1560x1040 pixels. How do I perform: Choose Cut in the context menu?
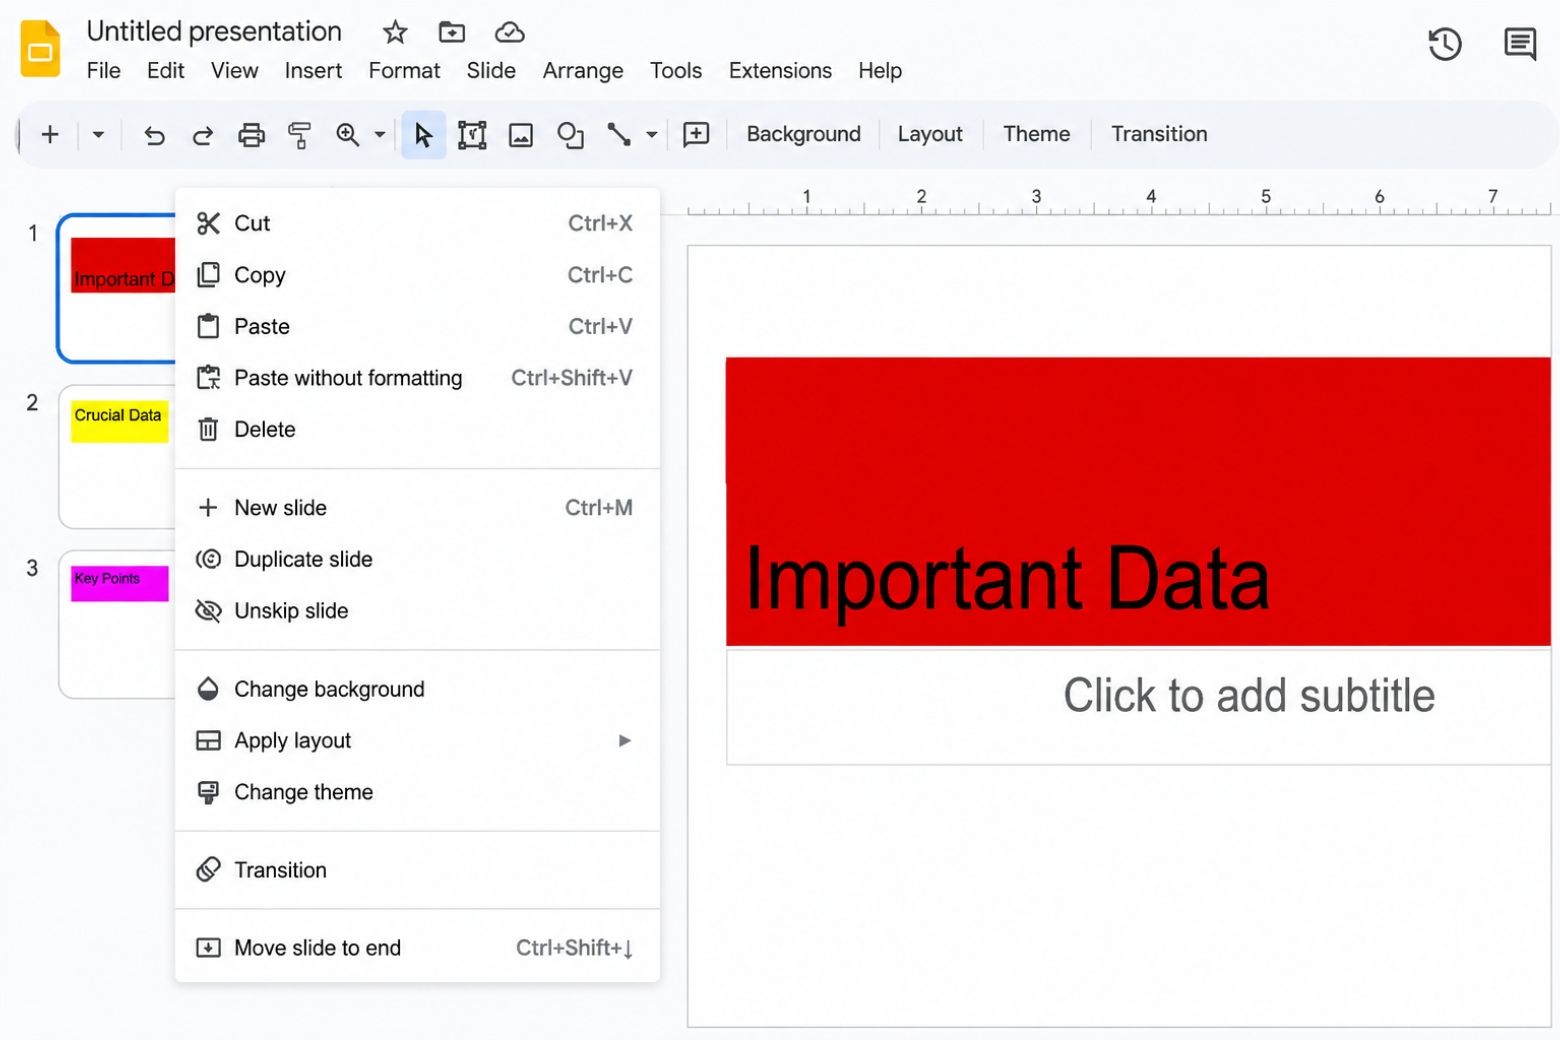[x=417, y=223]
